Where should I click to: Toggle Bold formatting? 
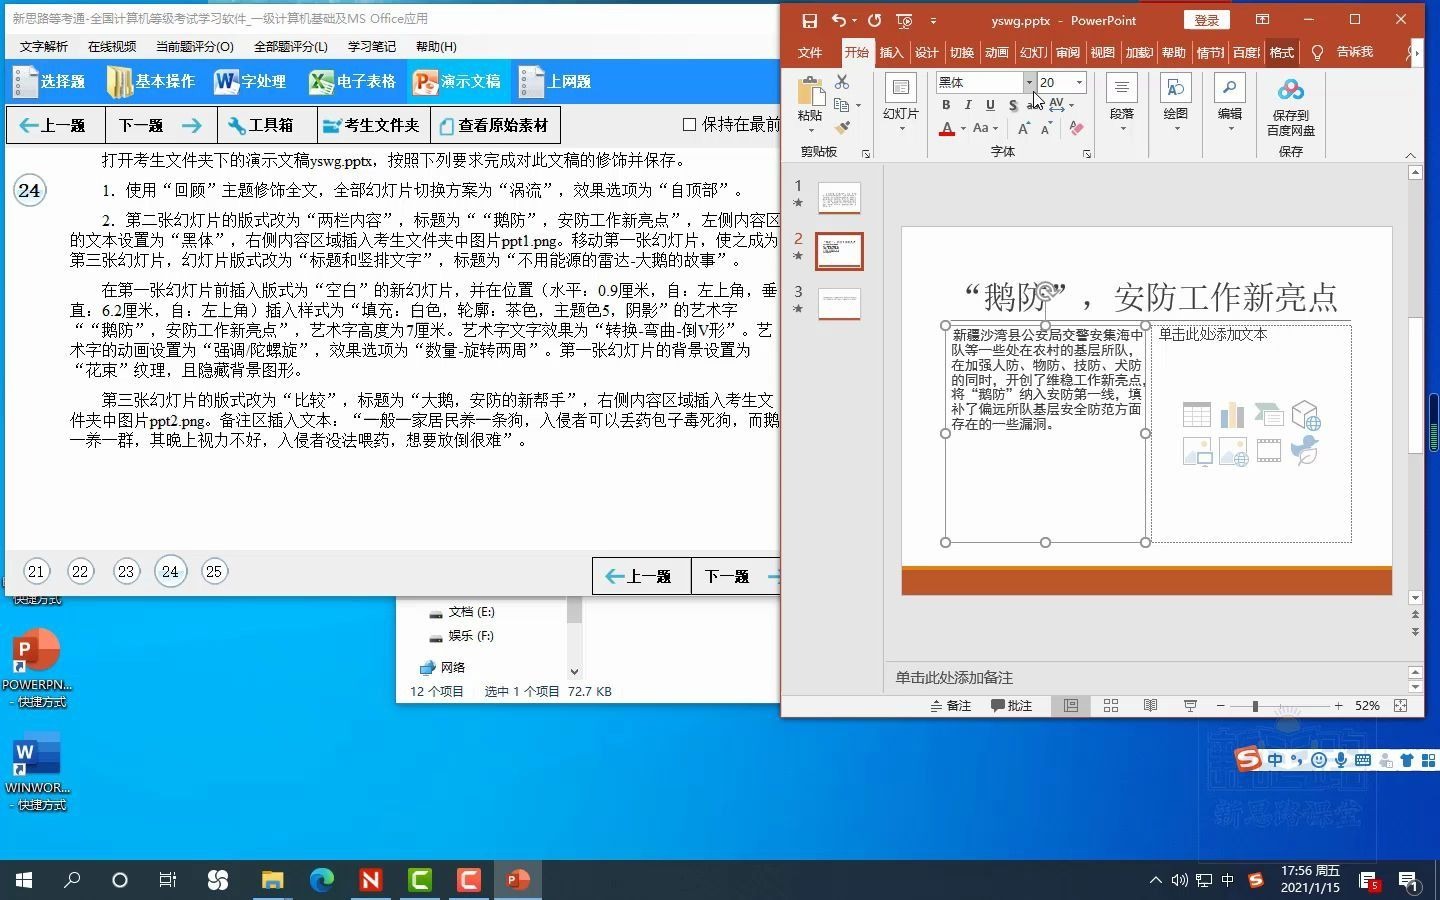pos(945,105)
